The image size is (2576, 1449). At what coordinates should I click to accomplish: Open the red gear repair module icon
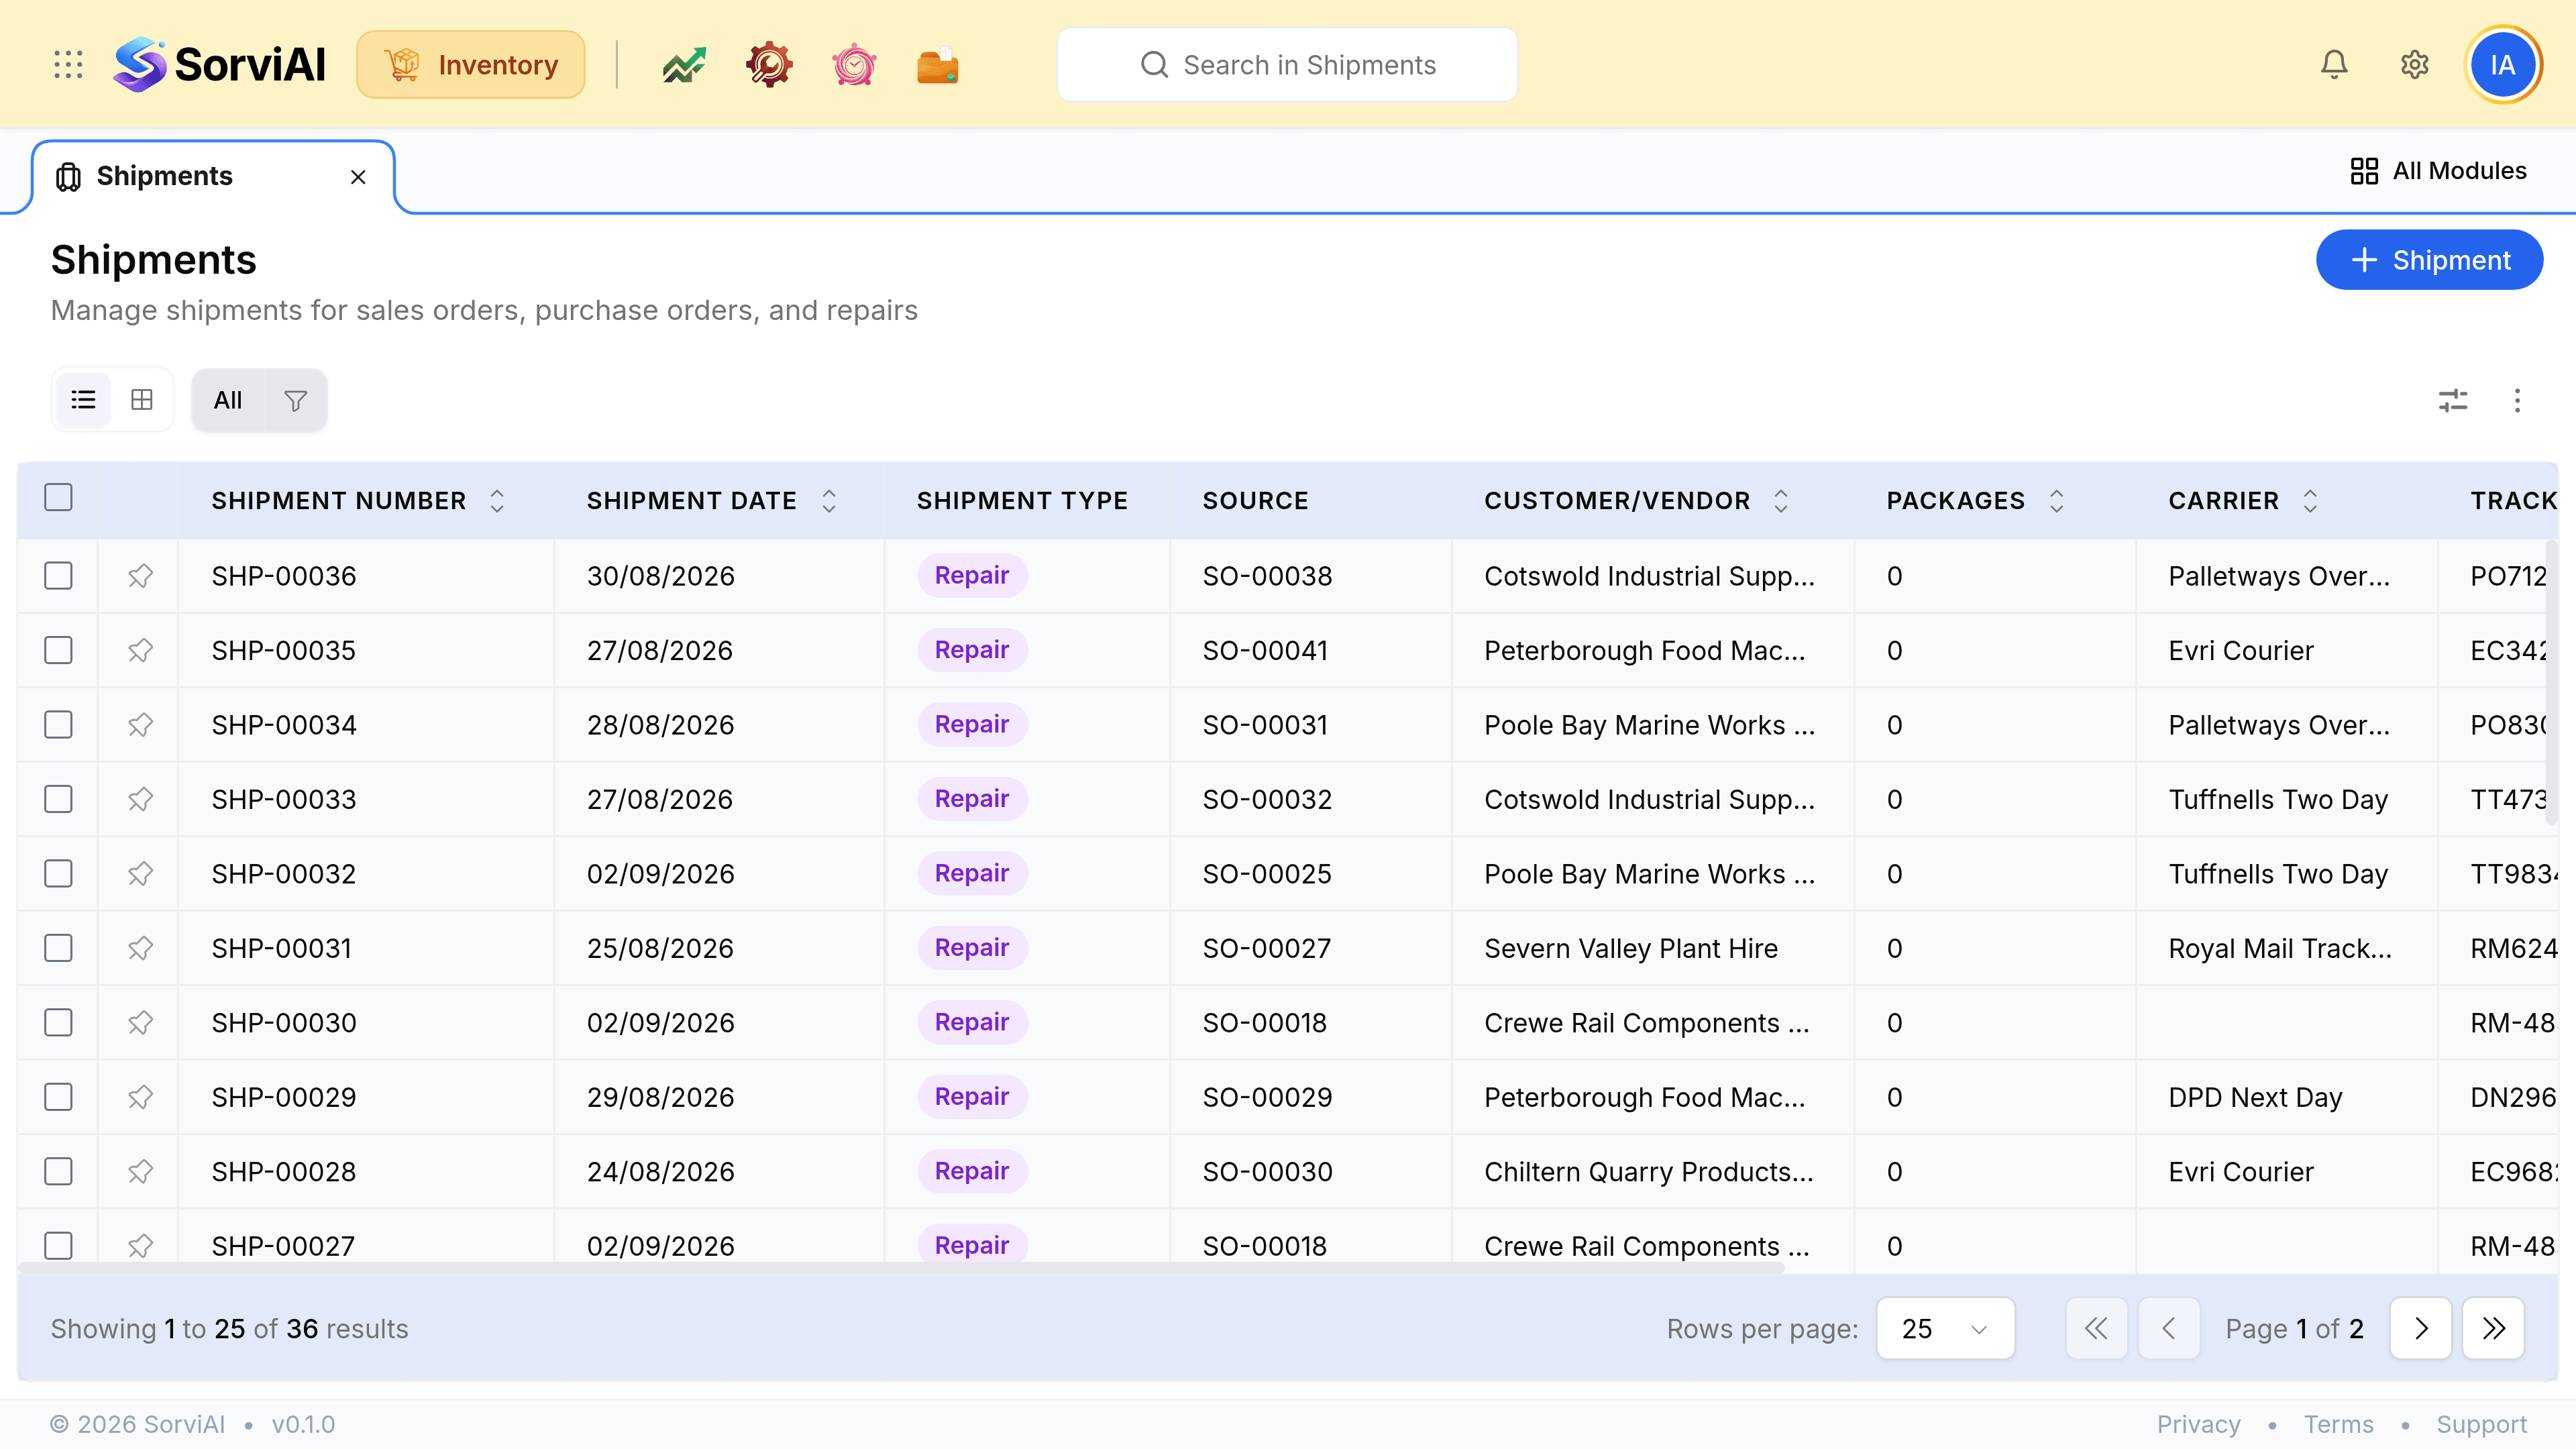point(769,65)
